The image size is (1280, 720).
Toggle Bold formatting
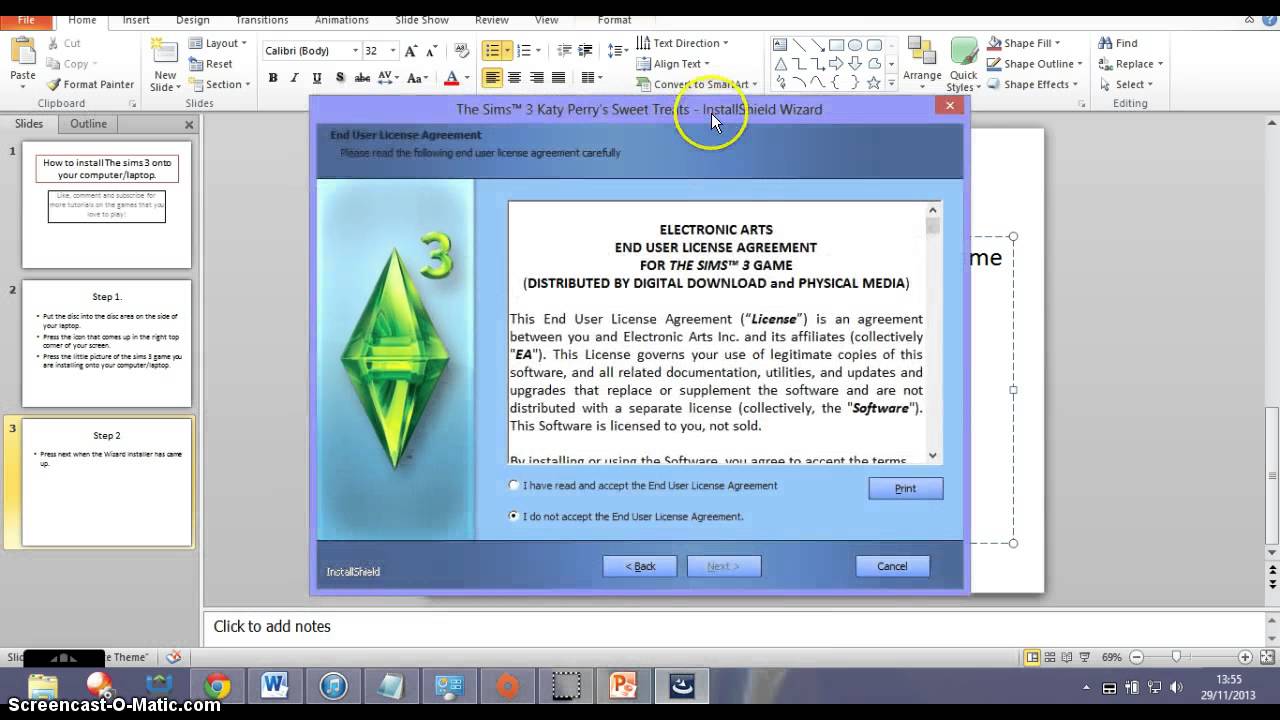(273, 78)
